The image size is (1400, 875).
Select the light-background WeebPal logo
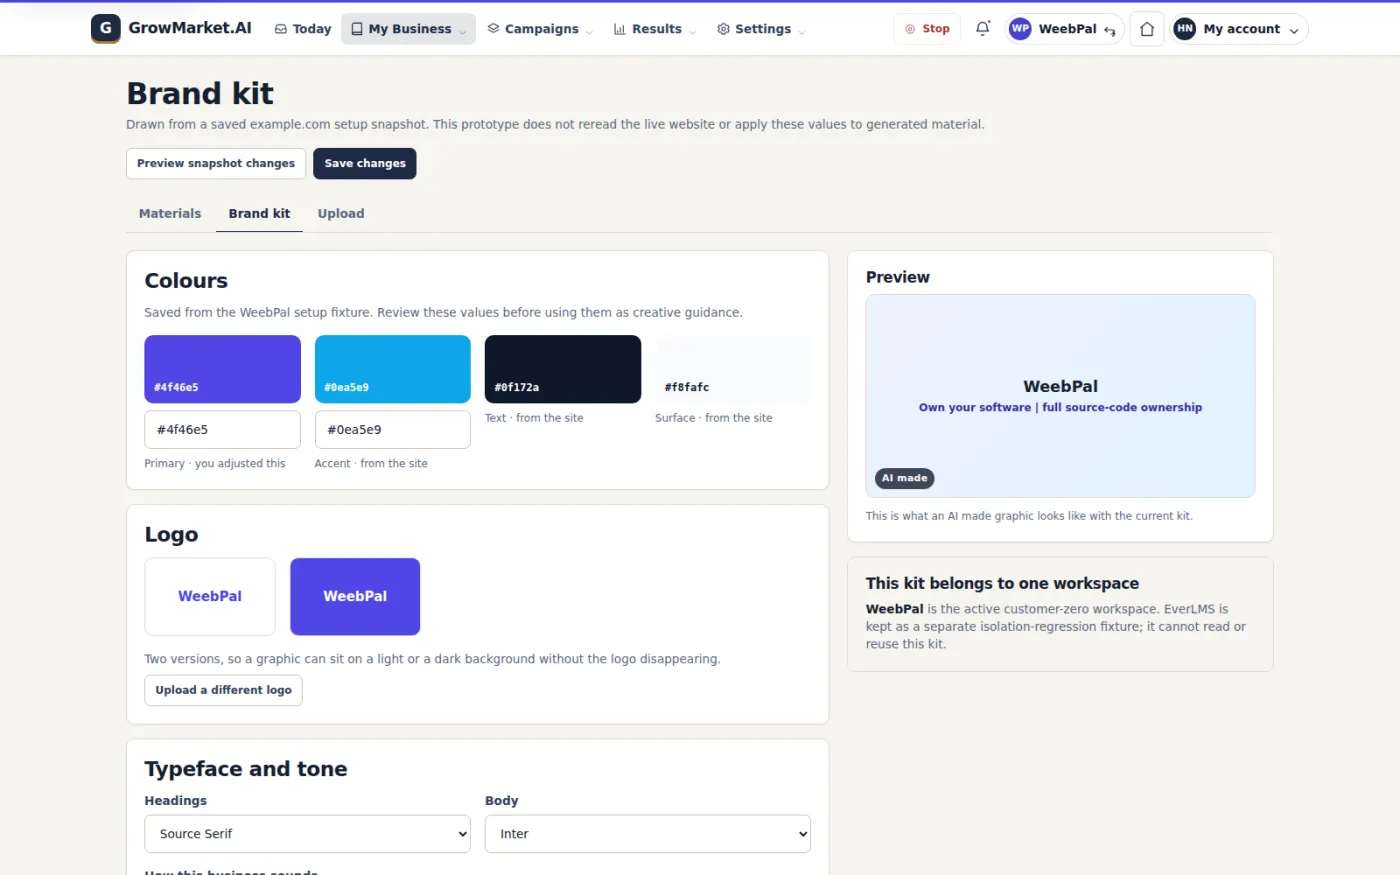[210, 596]
